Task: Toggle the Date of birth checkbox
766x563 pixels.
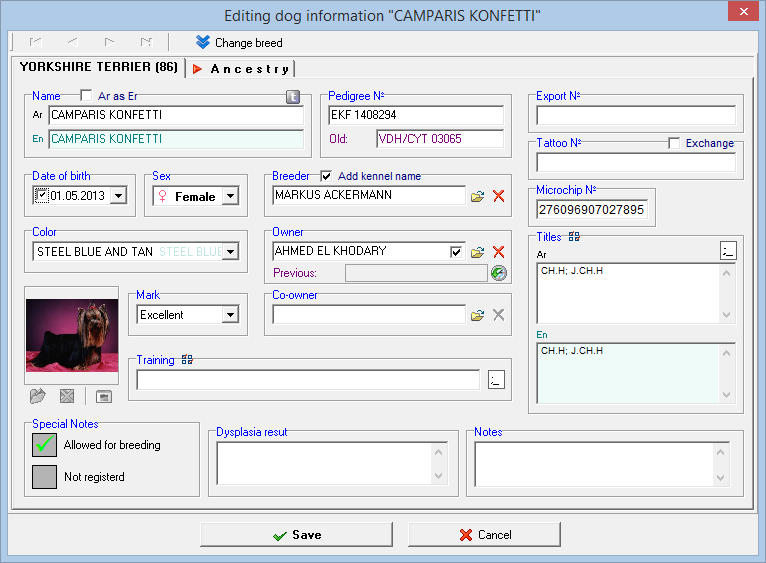Action: pos(42,195)
